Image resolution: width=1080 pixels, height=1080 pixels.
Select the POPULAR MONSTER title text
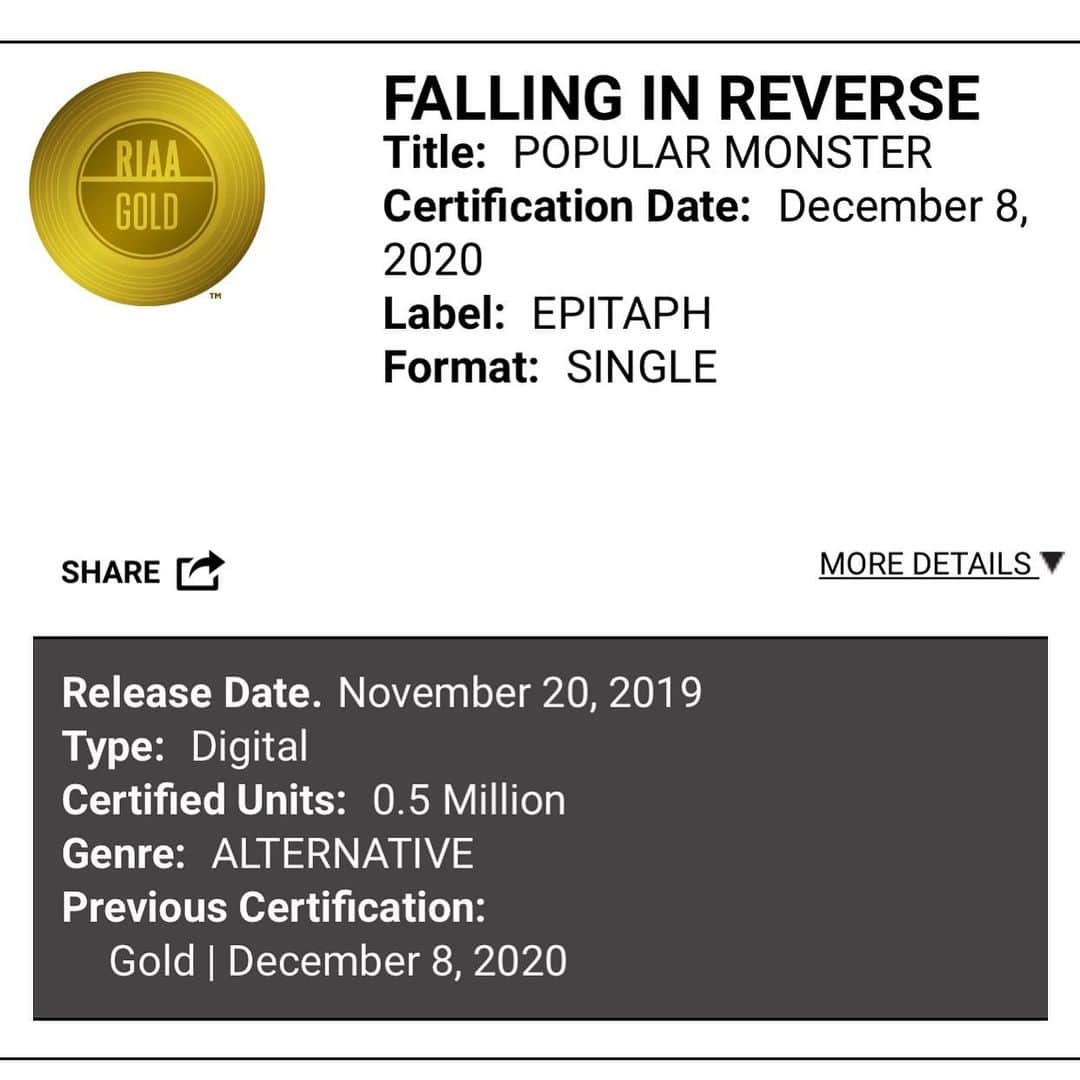tap(723, 152)
